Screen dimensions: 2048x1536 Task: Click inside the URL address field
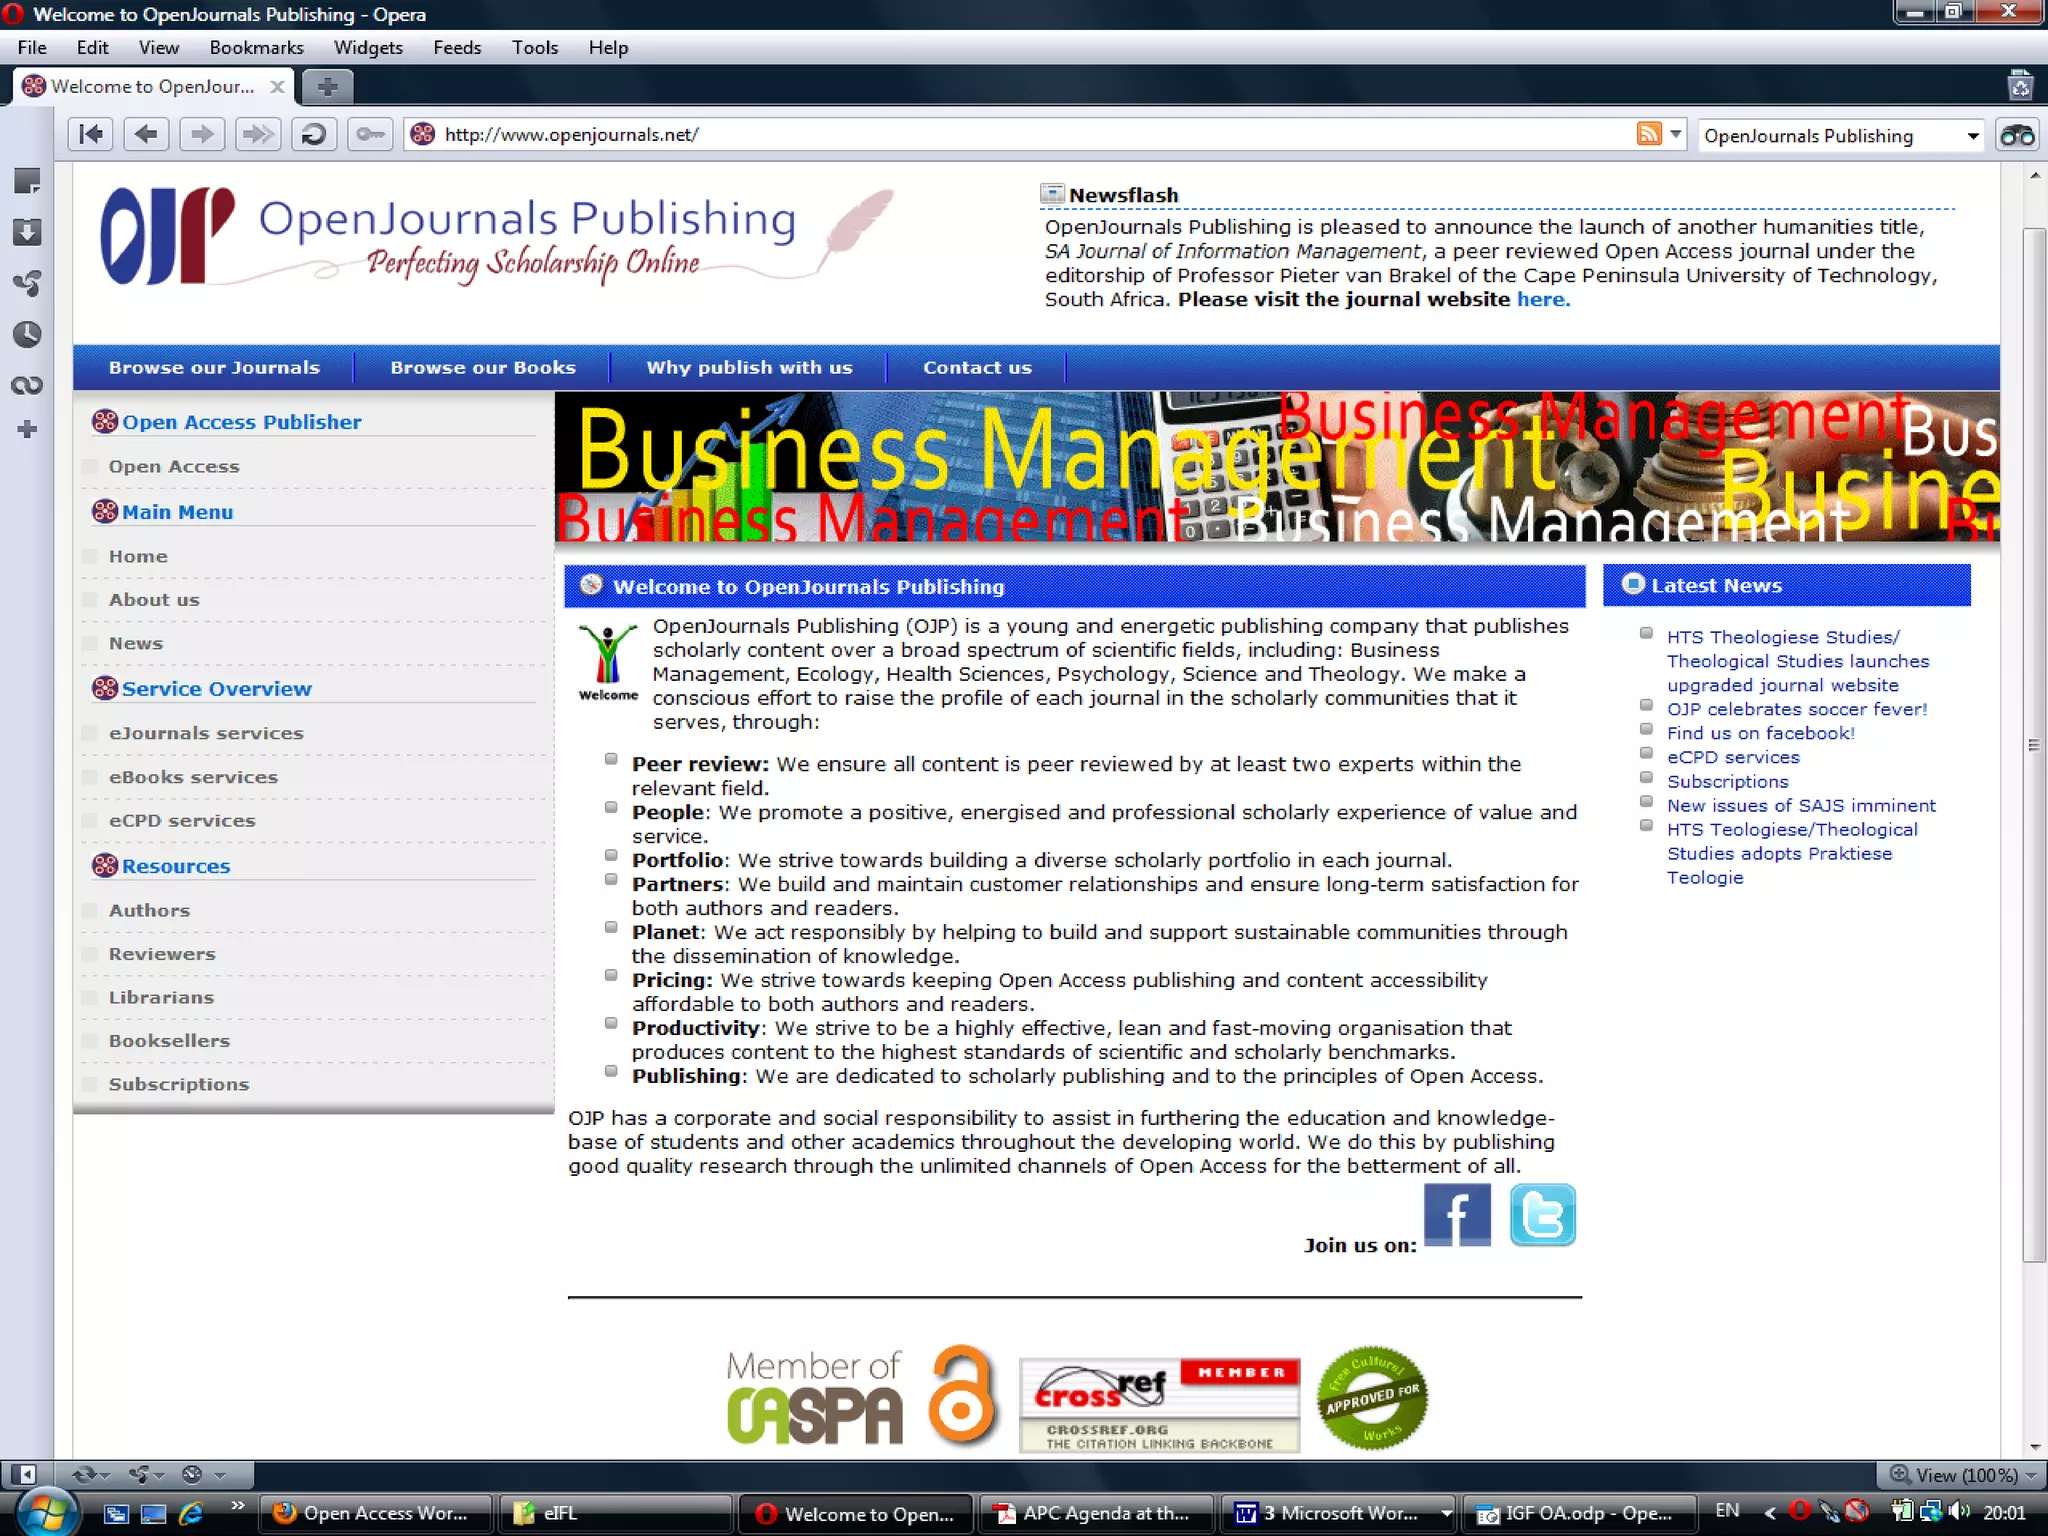click(x=1000, y=134)
